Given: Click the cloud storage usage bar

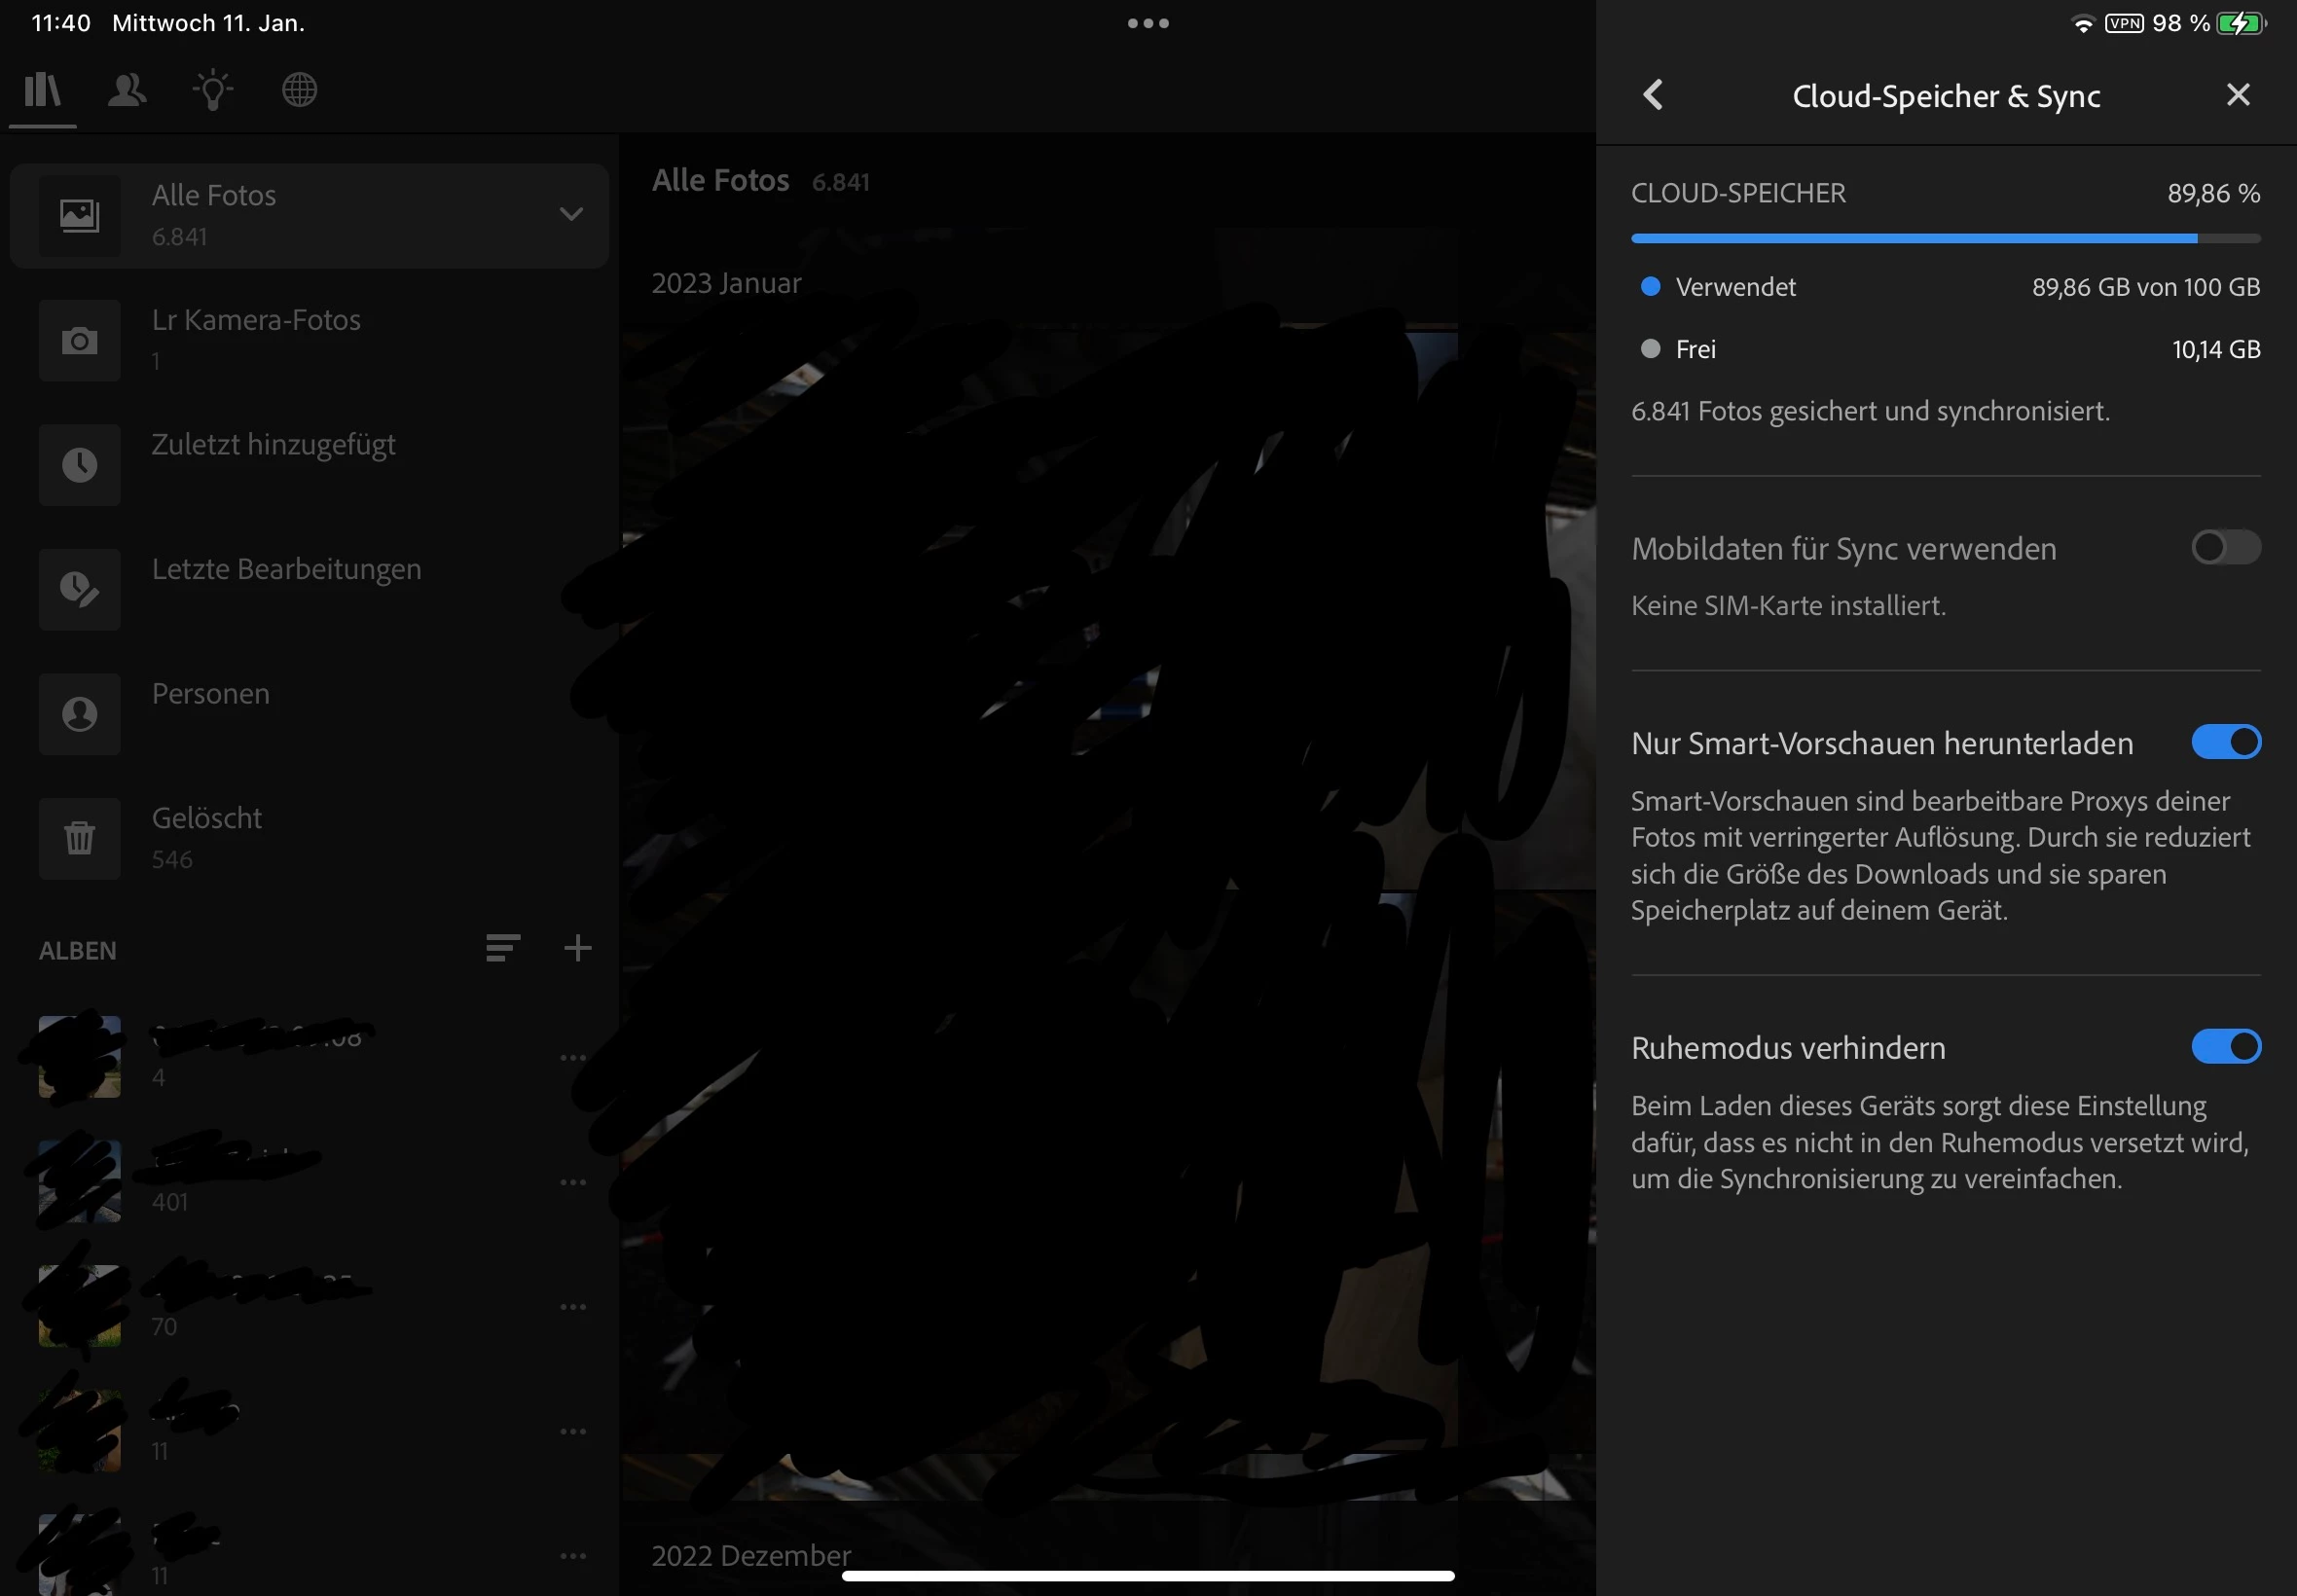Looking at the screenshot, I should tap(1945, 239).
